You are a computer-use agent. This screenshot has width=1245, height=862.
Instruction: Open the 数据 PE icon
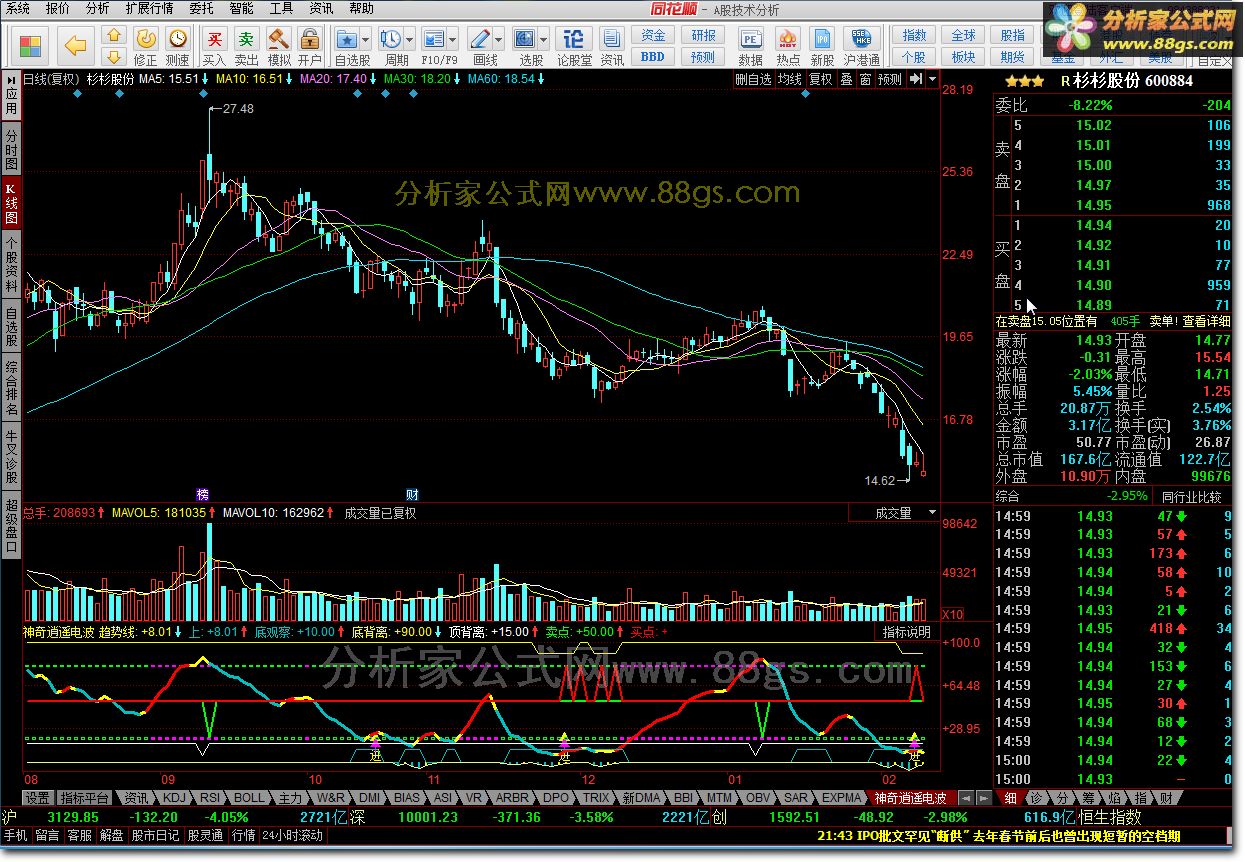point(750,39)
